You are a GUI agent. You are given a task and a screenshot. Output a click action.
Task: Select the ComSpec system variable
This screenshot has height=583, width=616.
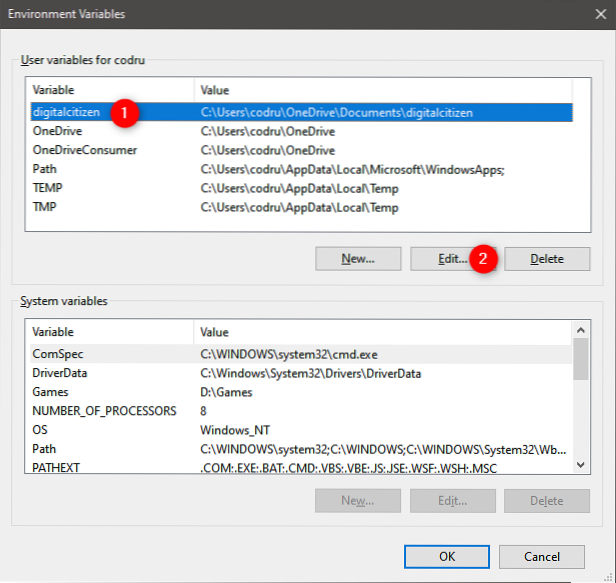pyautogui.click(x=56, y=354)
